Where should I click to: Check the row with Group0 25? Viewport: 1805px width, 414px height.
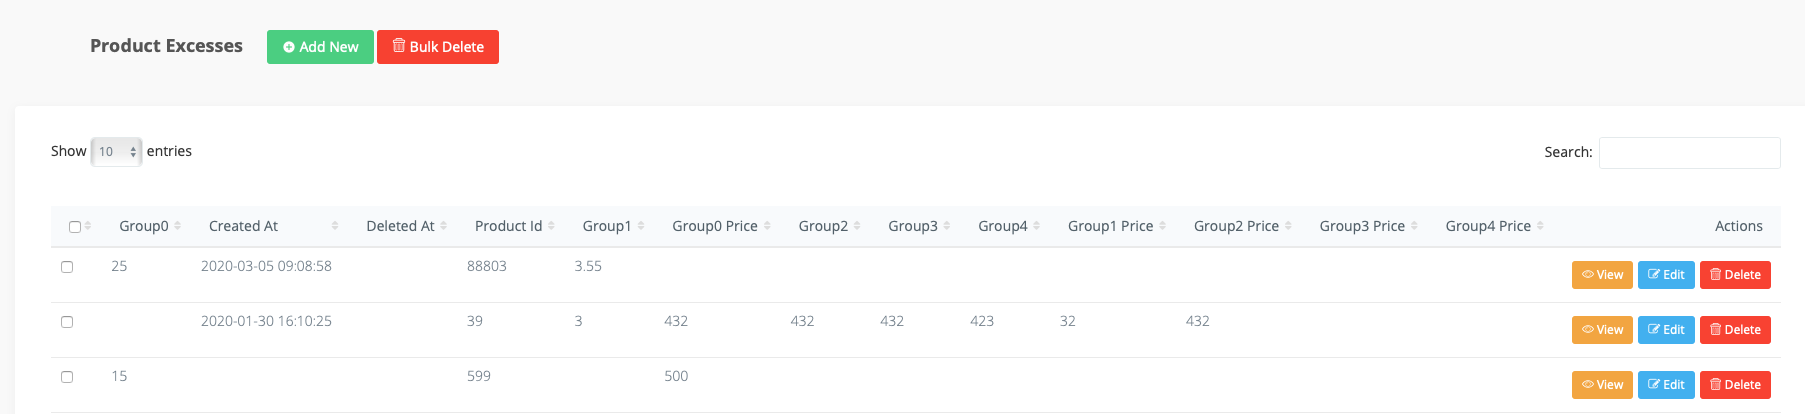coord(67,267)
